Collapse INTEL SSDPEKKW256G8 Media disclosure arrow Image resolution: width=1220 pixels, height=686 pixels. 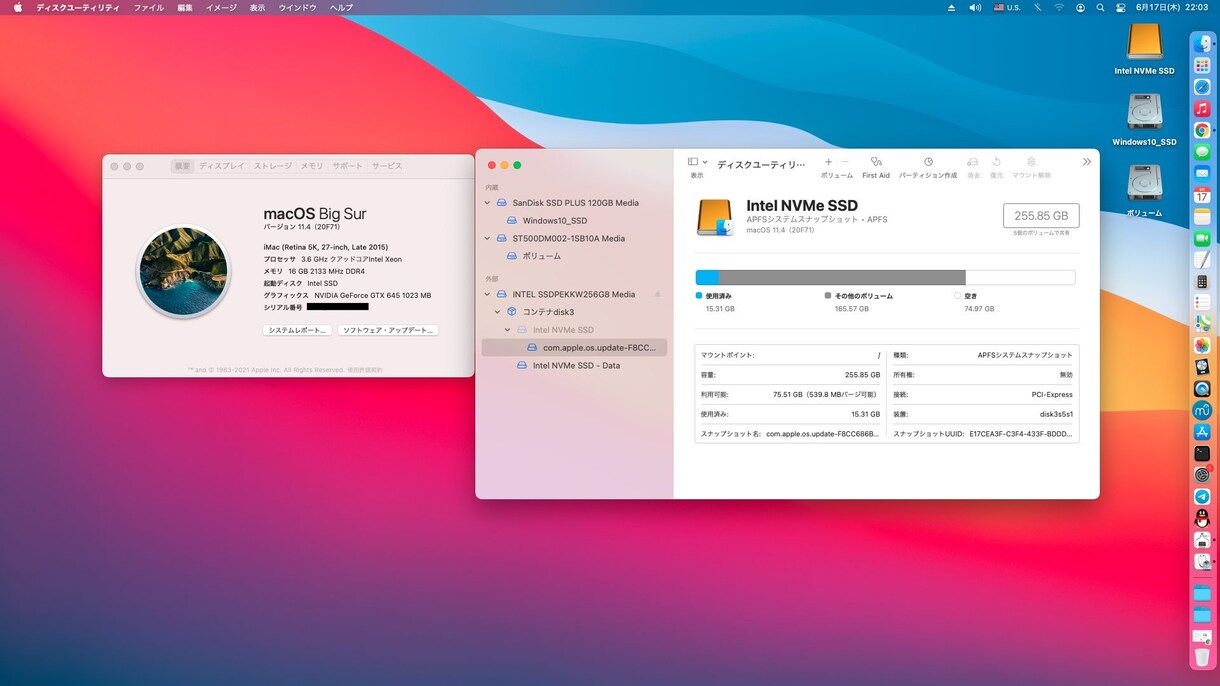click(488, 295)
